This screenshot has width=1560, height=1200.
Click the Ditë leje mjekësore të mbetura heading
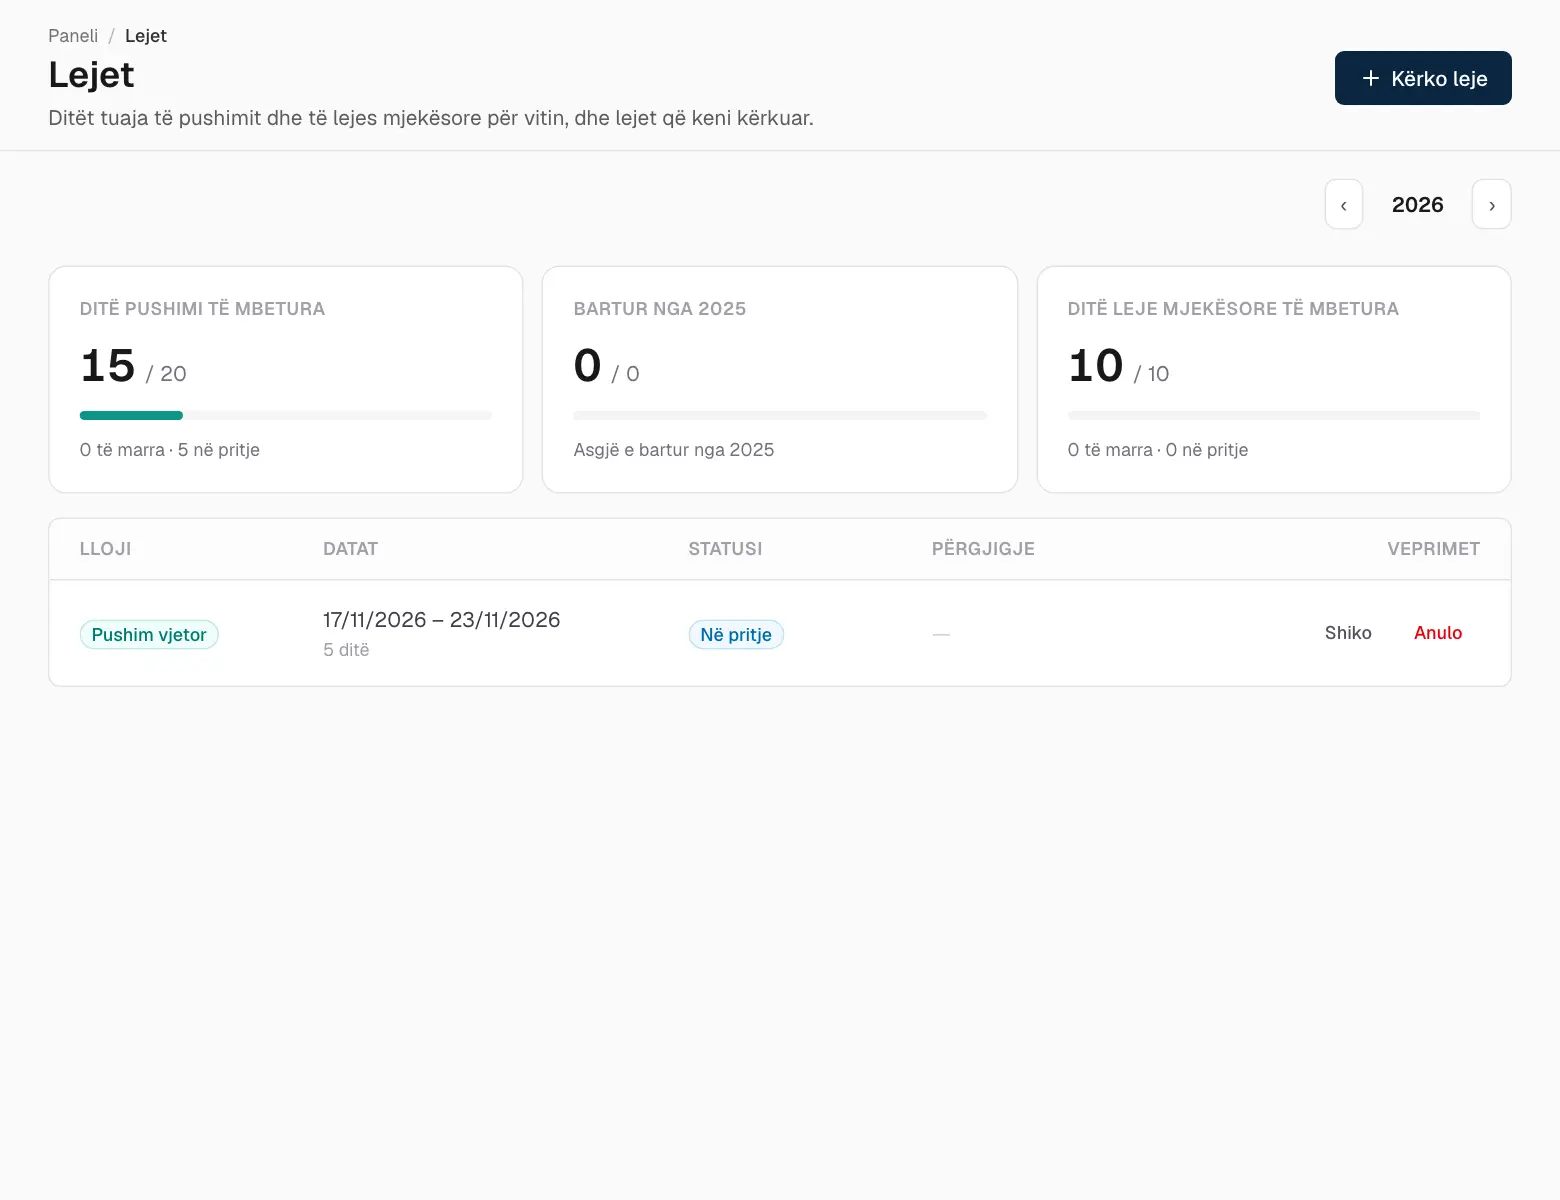tap(1233, 309)
